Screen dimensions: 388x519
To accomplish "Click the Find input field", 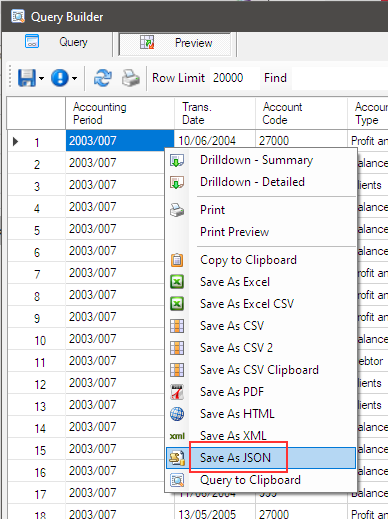I will [x=339, y=78].
